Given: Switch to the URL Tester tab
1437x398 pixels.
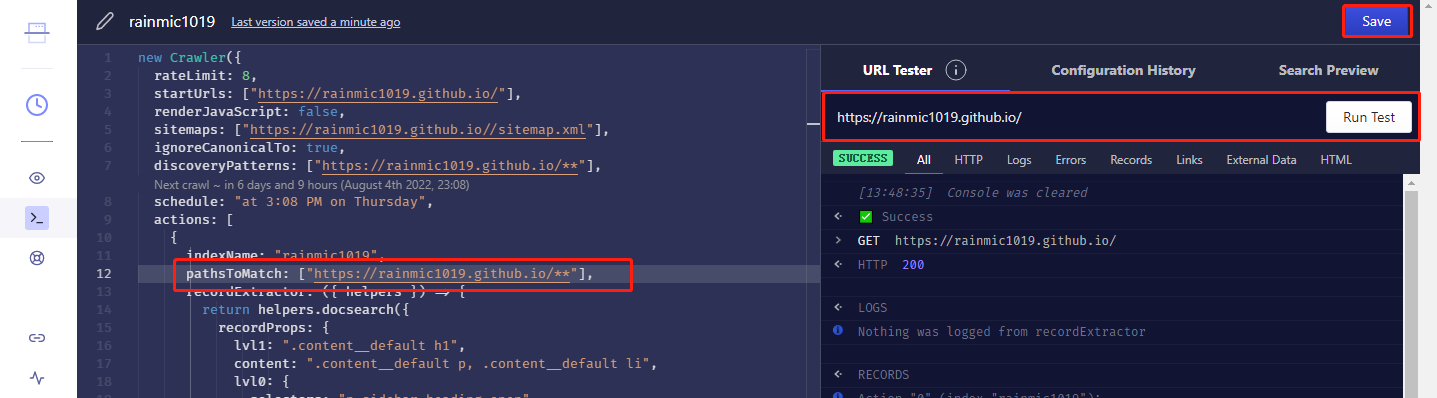Looking at the screenshot, I should [897, 70].
